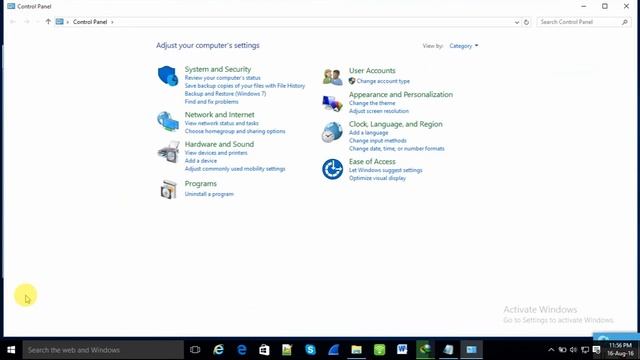Click the search magnifier in Control Panel search

pos(624,22)
